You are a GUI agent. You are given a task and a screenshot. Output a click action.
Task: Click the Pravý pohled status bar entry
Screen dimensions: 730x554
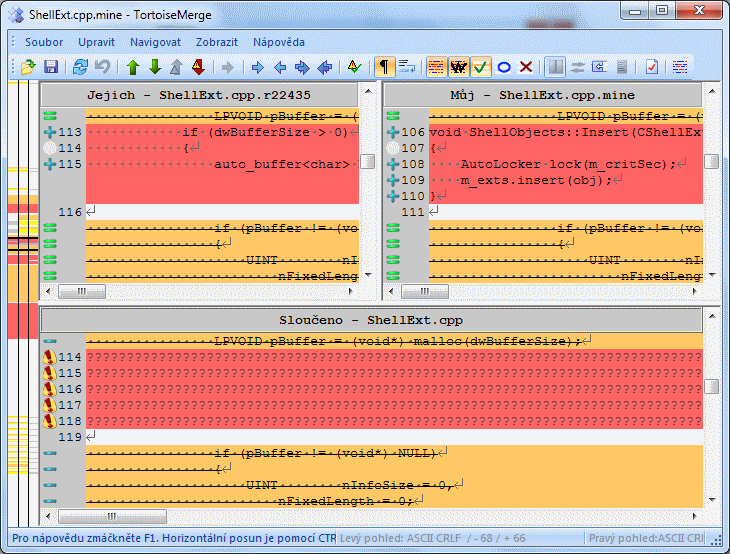point(645,539)
